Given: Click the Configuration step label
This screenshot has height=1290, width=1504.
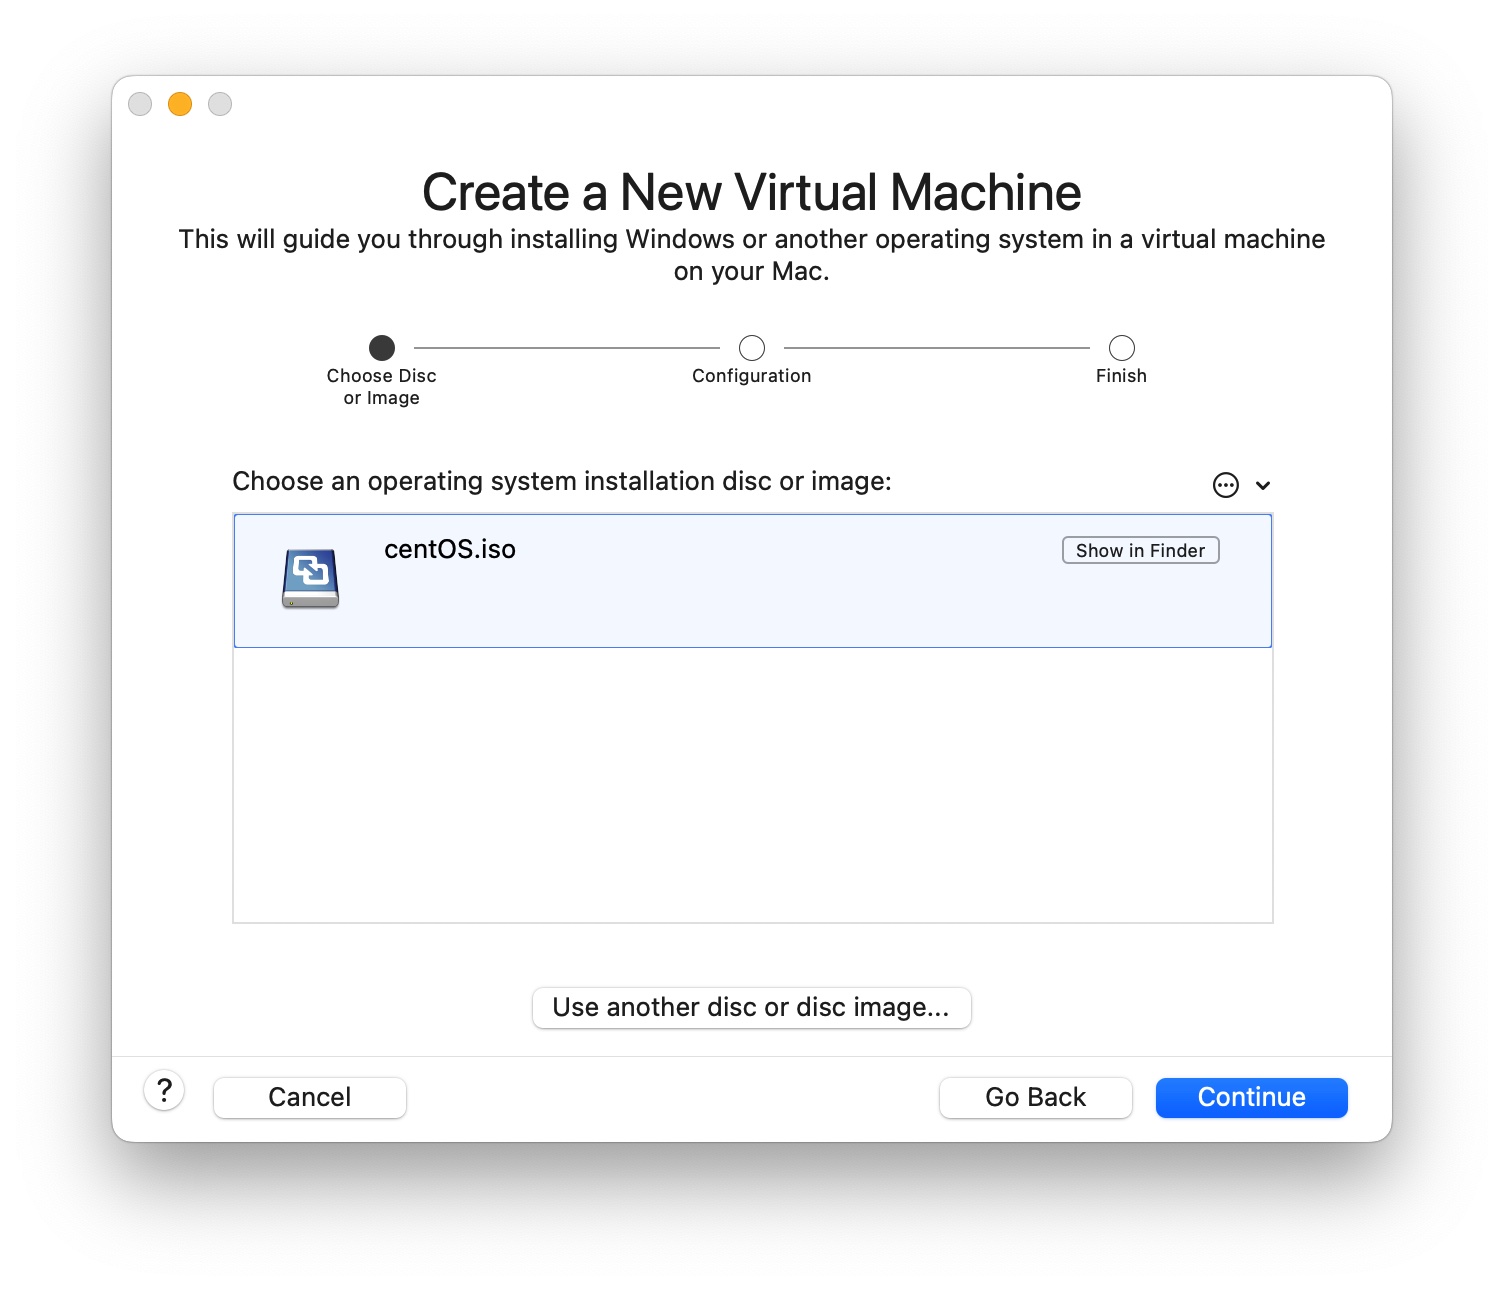Looking at the screenshot, I should (x=752, y=376).
